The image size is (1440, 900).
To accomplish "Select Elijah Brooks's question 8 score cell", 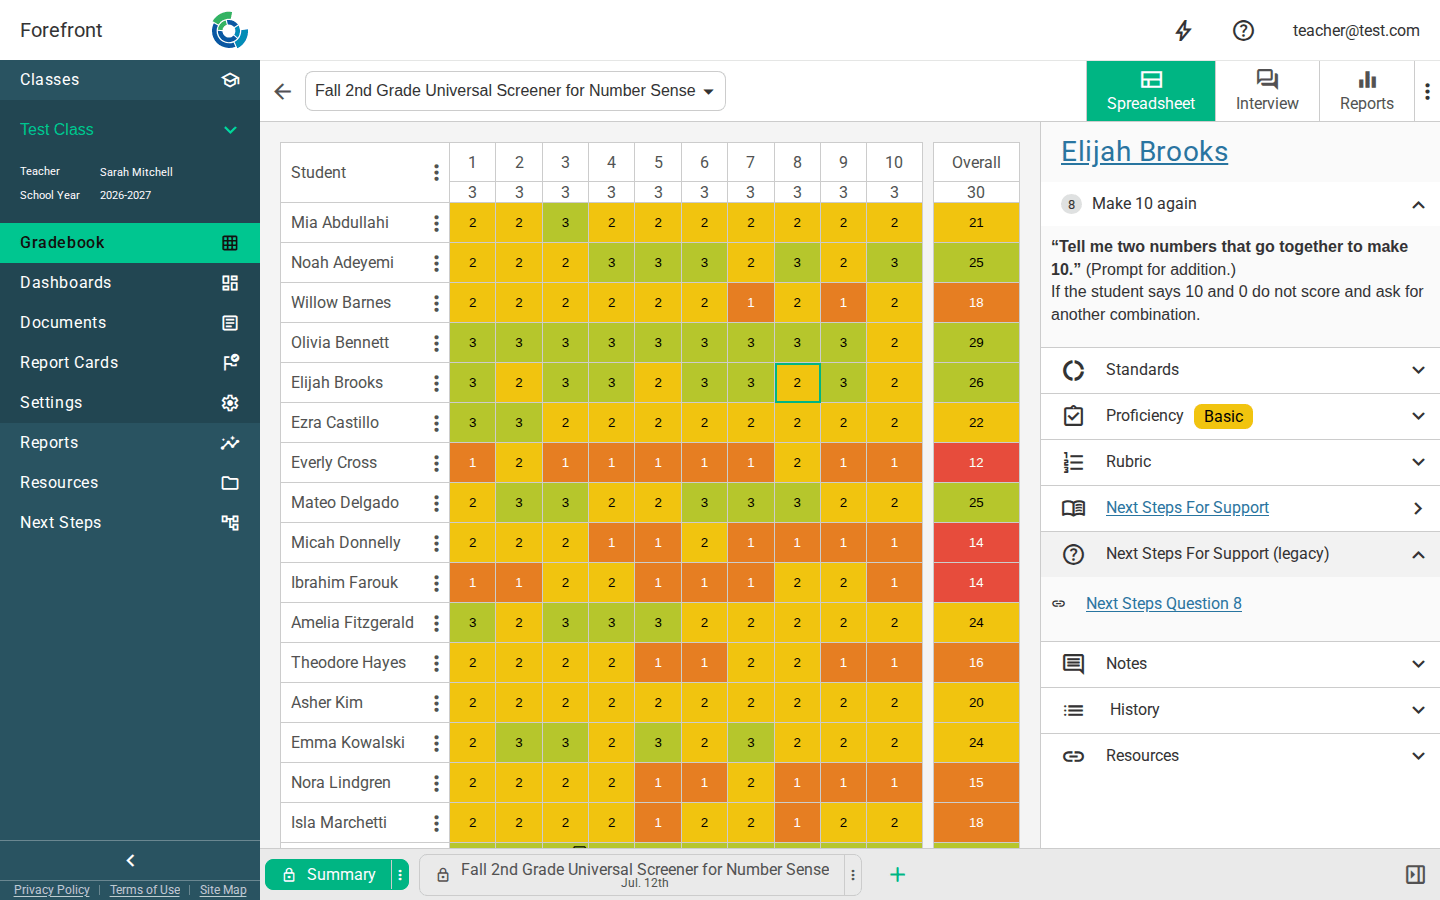I will tap(797, 383).
